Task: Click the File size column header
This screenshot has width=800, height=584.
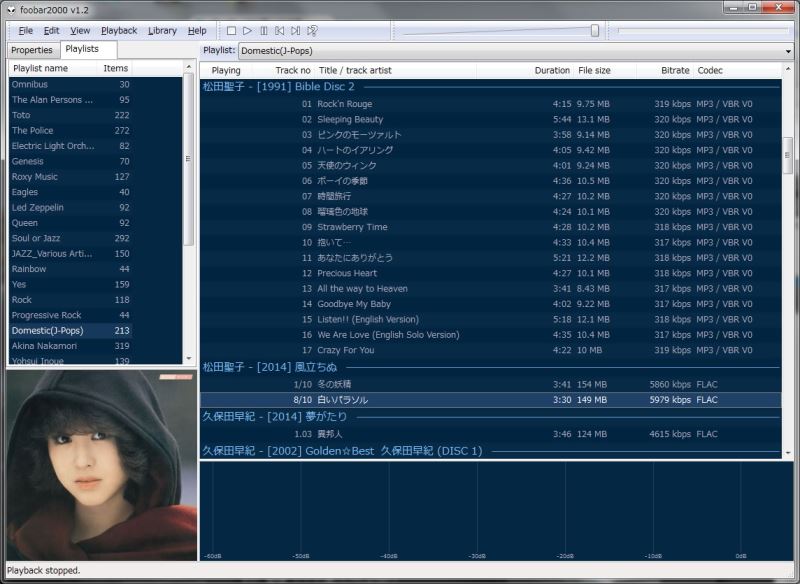Action: click(605, 70)
